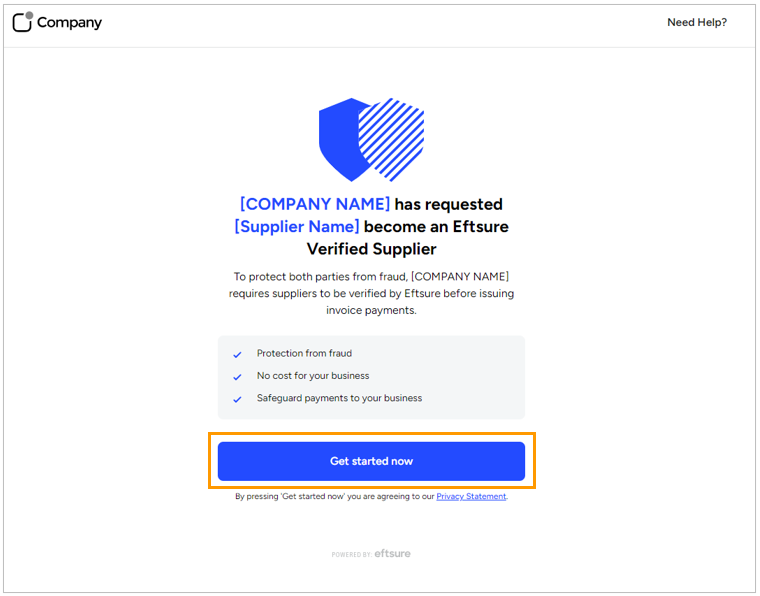Click checkmark beside Protection from fraud
760x596 pixels.
point(237,355)
